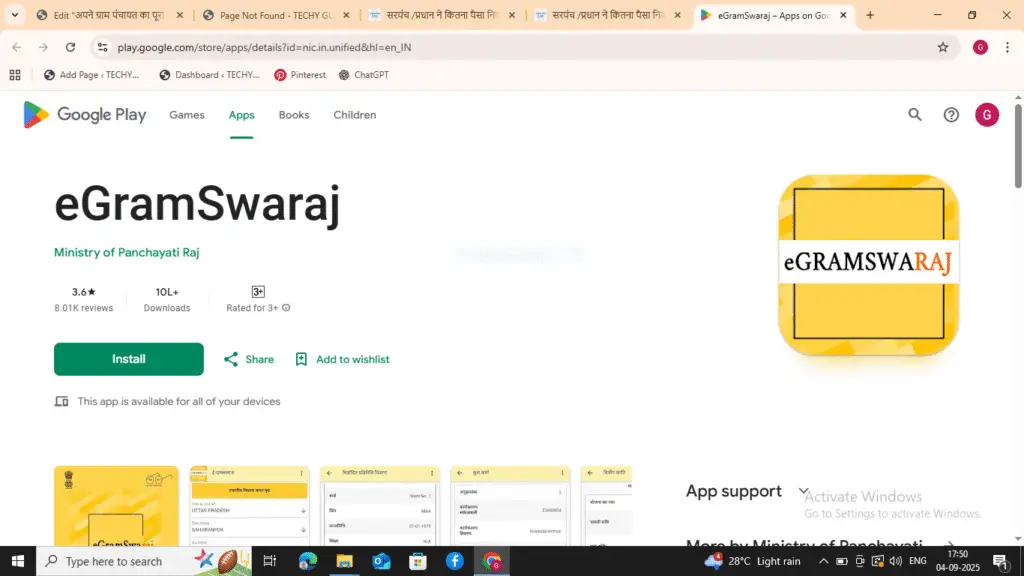Click the content rating info icon

286,308
